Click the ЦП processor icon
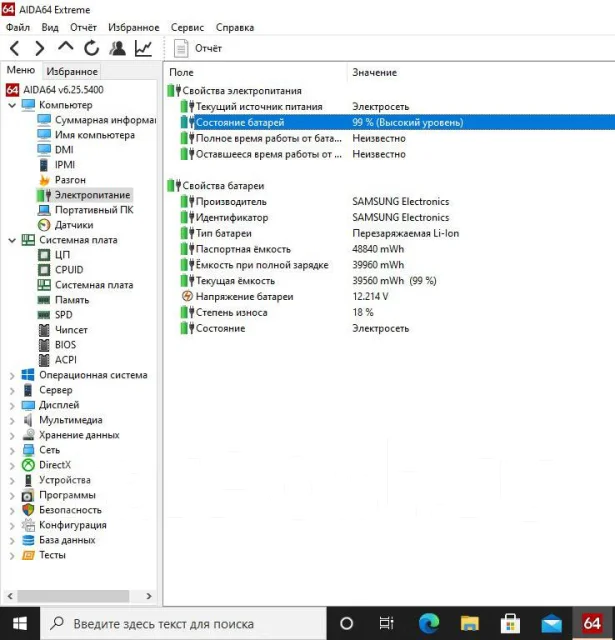Image resolution: width=615 pixels, height=640 pixels. point(44,255)
